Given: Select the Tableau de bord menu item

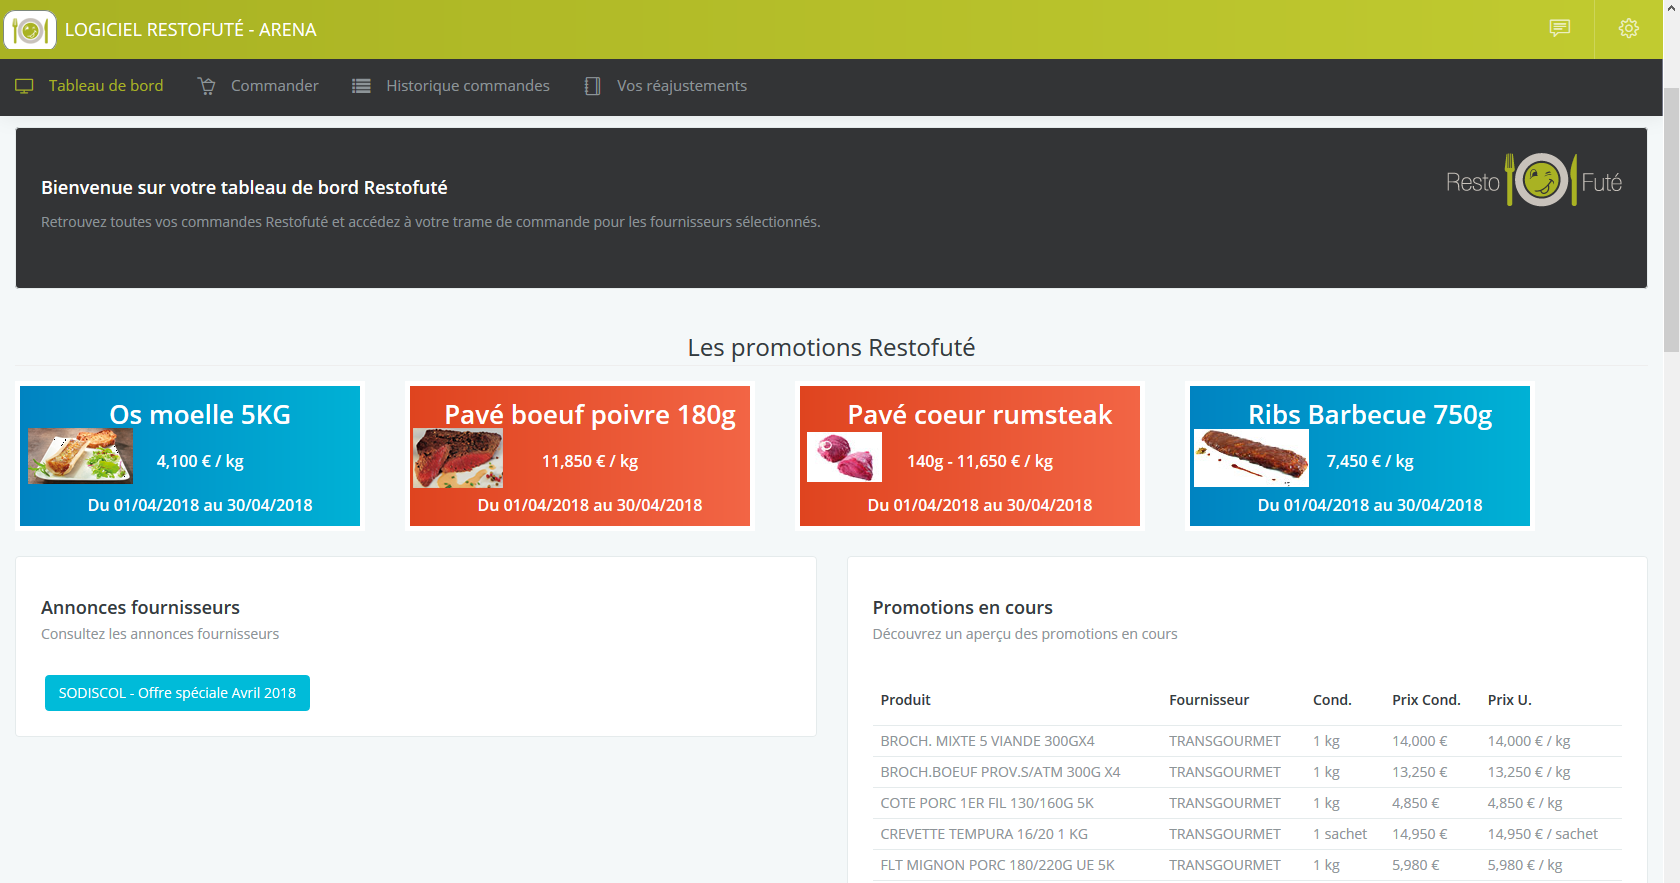Looking at the screenshot, I should point(105,86).
